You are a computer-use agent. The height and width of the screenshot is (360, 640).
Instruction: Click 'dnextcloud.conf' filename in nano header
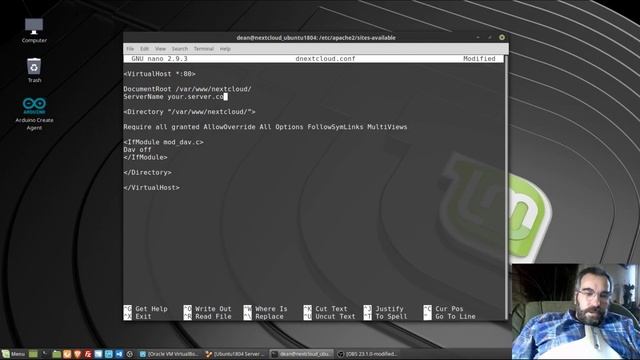[325, 59]
